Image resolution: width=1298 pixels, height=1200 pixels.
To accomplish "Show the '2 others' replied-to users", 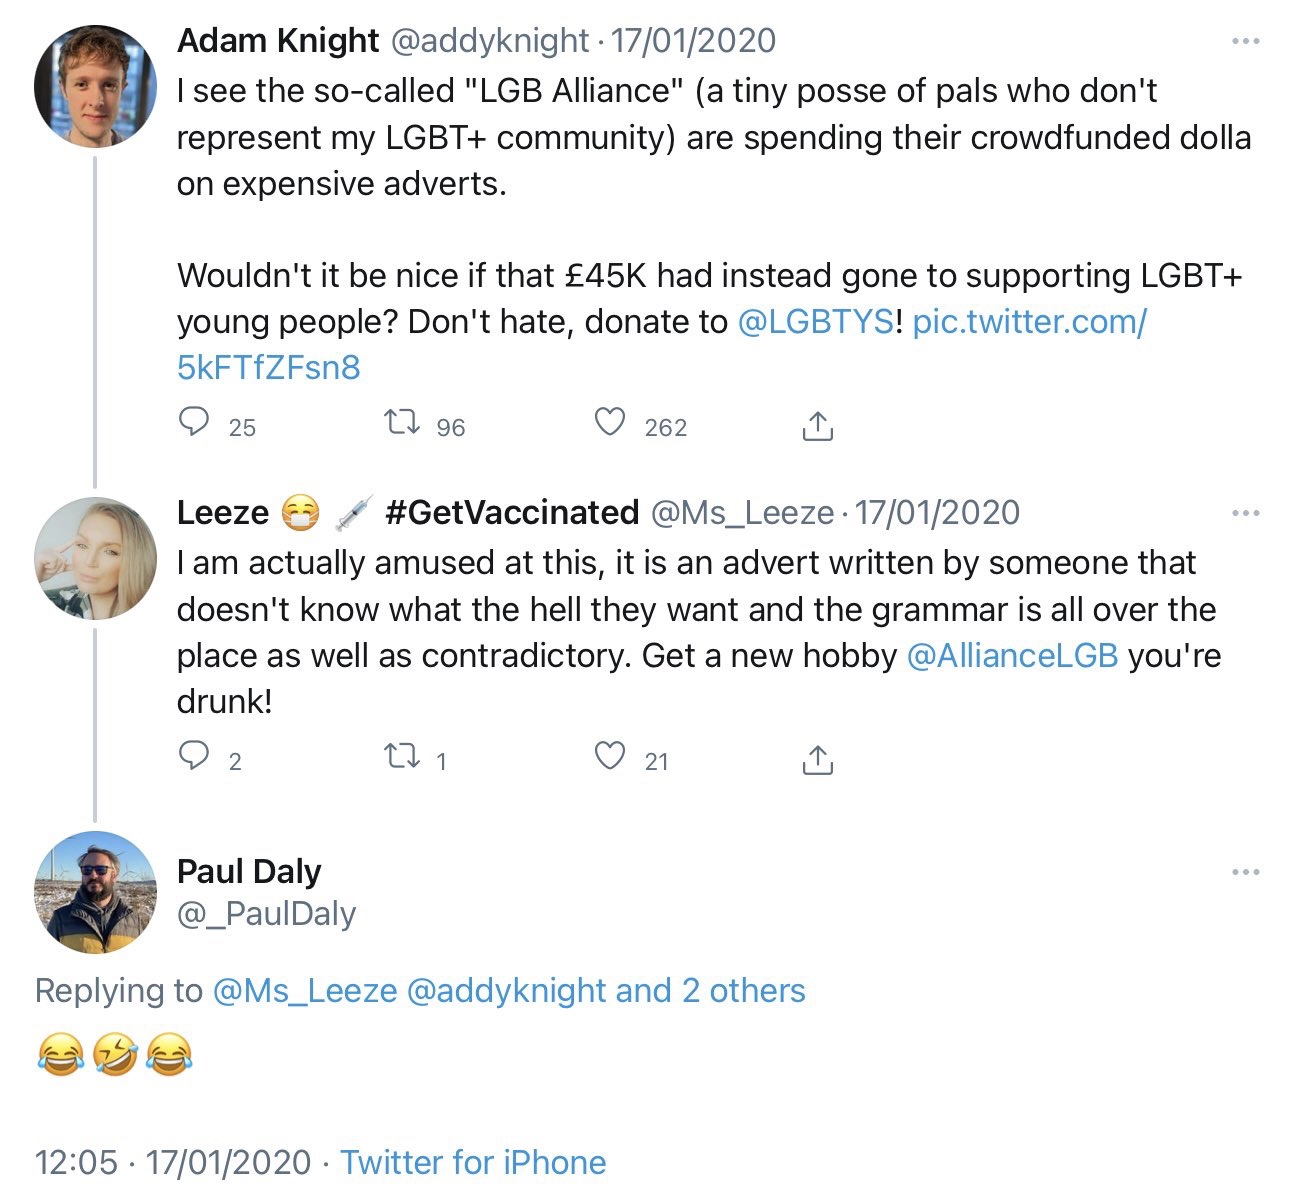I will point(743,991).
